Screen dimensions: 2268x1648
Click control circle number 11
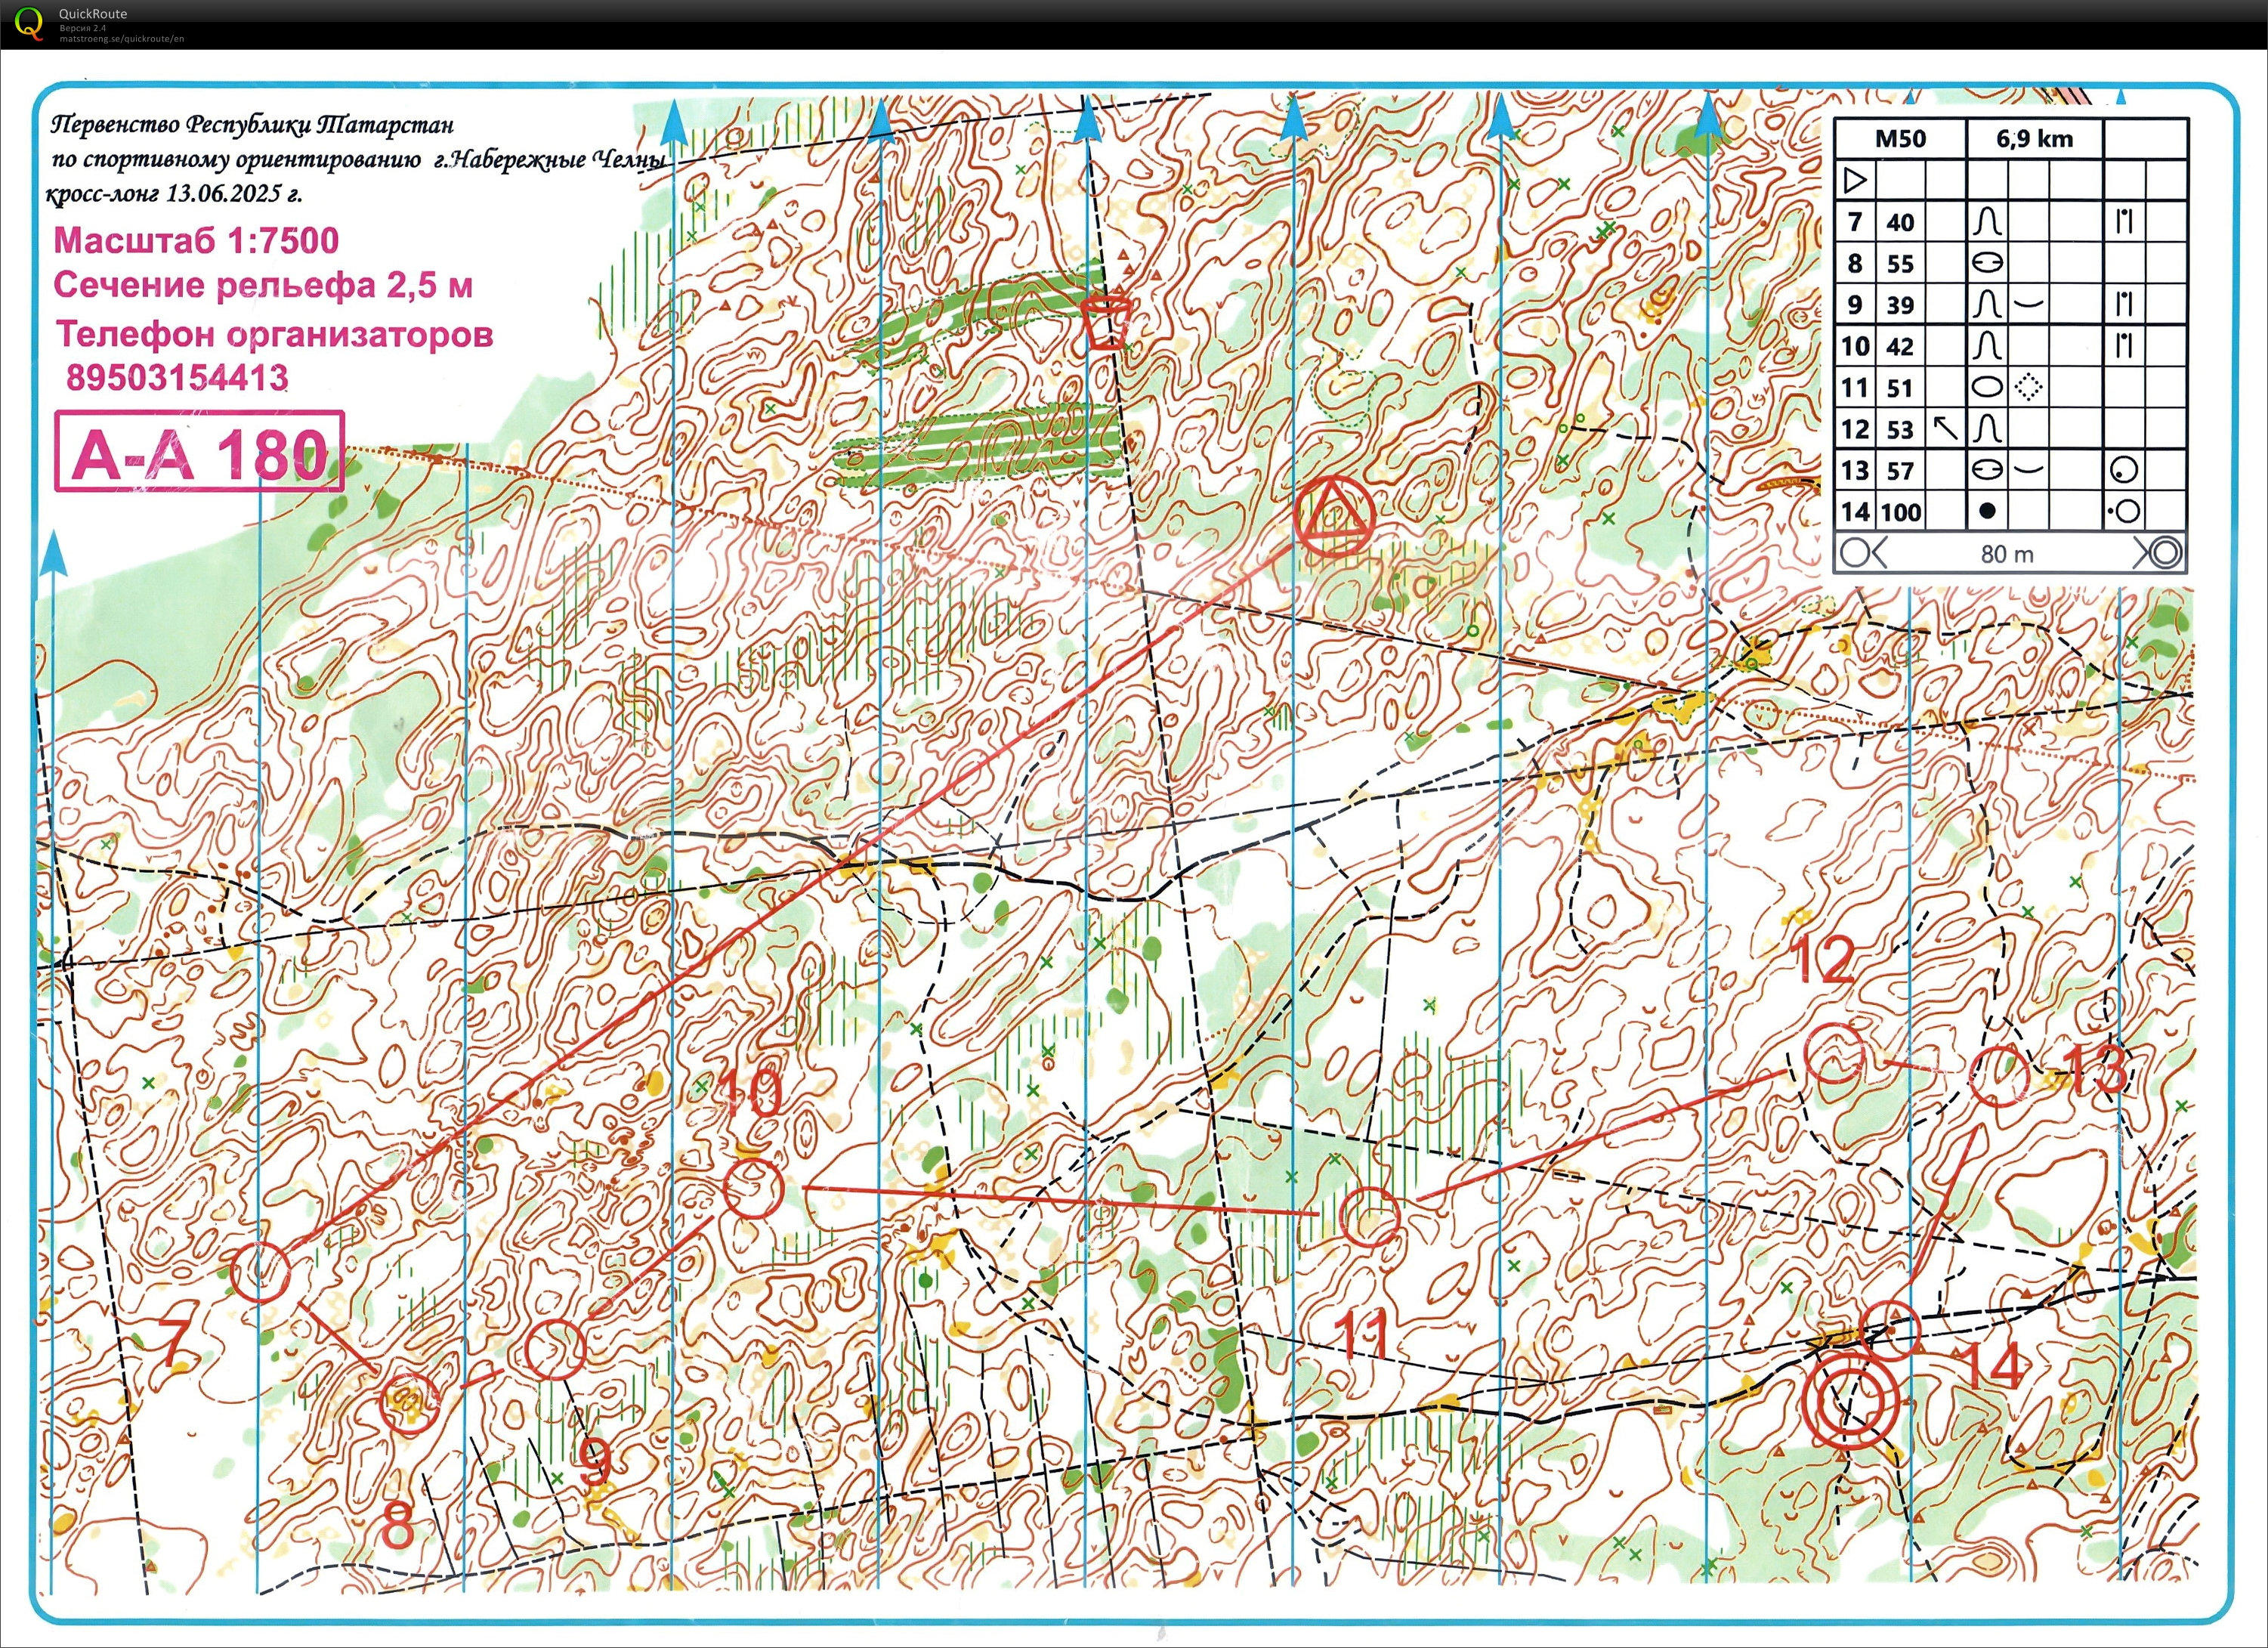1369,1217
